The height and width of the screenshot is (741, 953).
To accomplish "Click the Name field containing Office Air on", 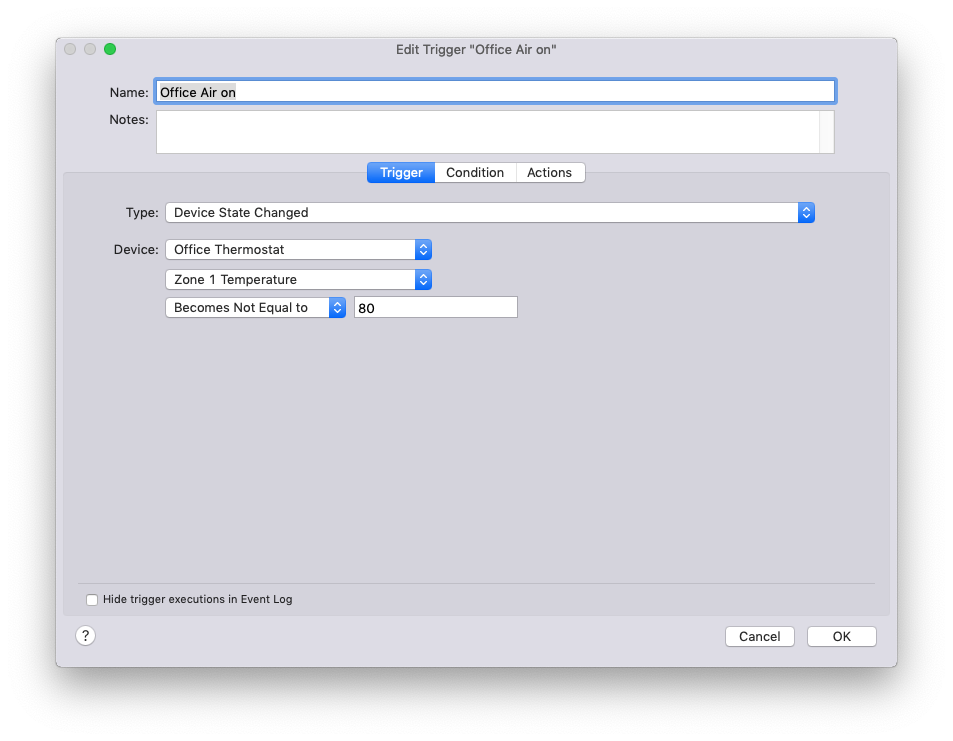I will [495, 92].
